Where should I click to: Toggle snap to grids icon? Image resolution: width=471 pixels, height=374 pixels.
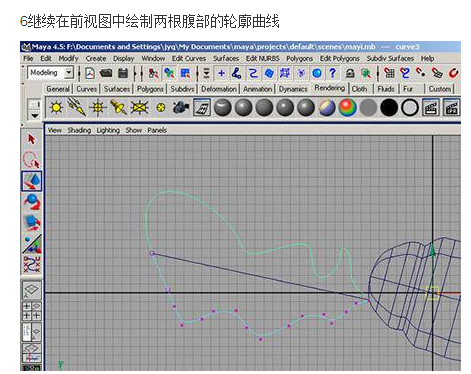tap(389, 73)
